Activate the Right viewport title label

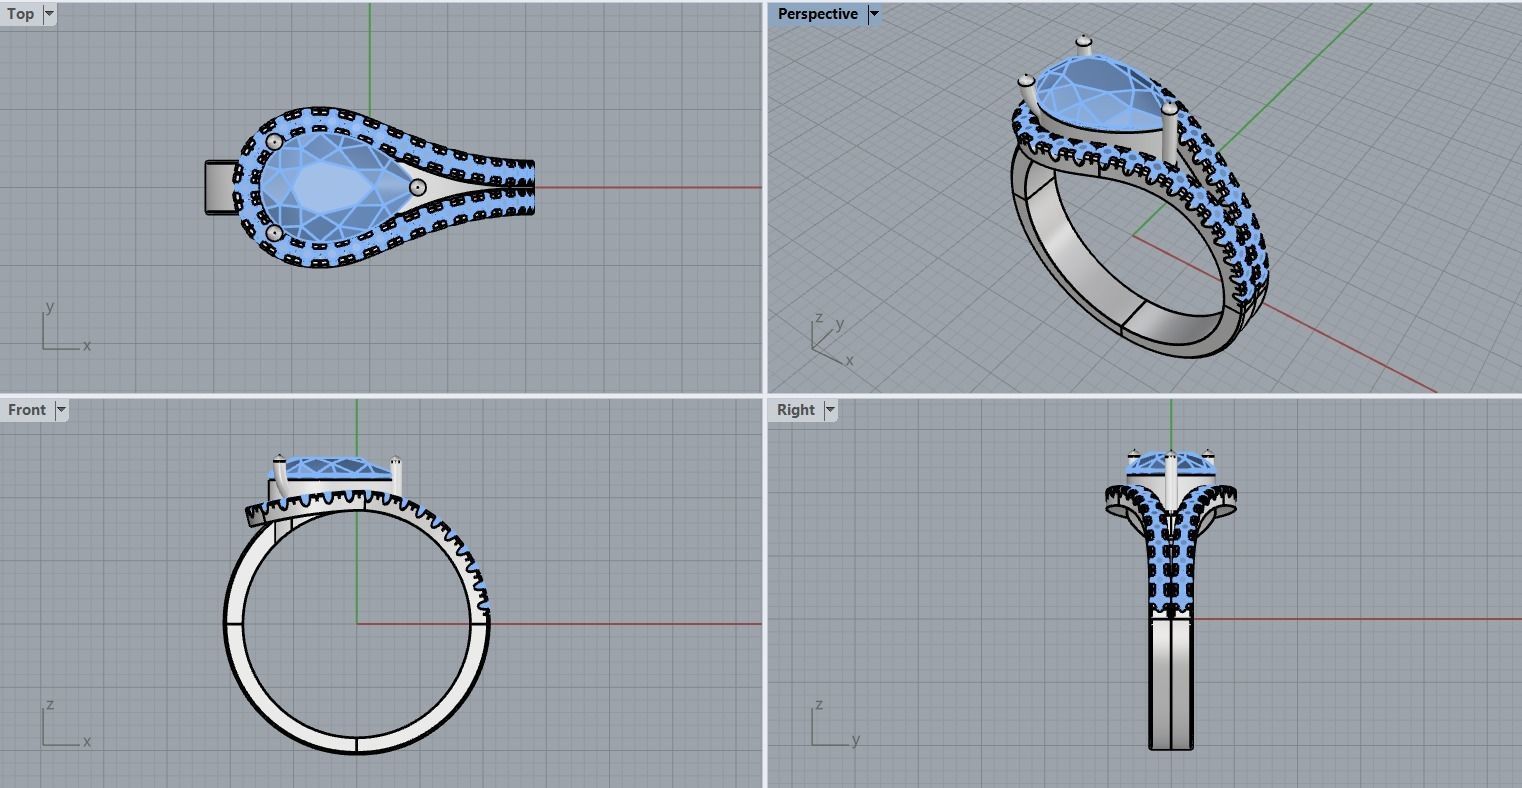coord(796,410)
